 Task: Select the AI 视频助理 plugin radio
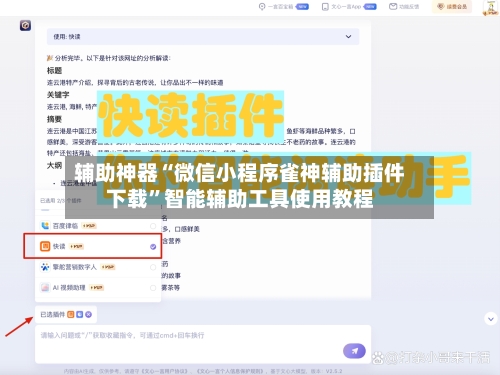point(153,288)
